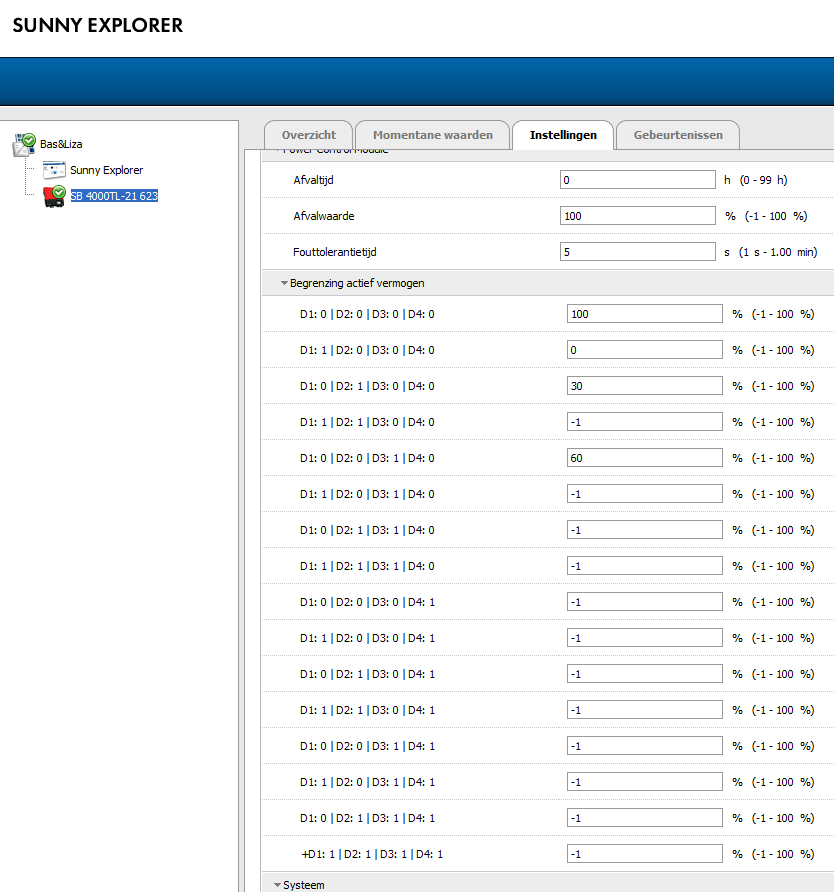Open the Overzicht tab

(309, 135)
